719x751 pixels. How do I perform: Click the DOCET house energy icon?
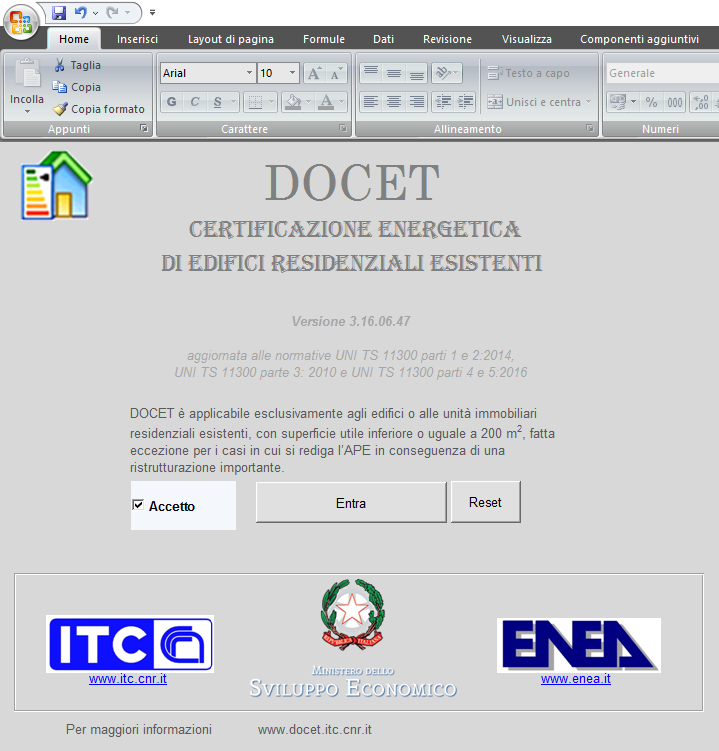pos(57,186)
